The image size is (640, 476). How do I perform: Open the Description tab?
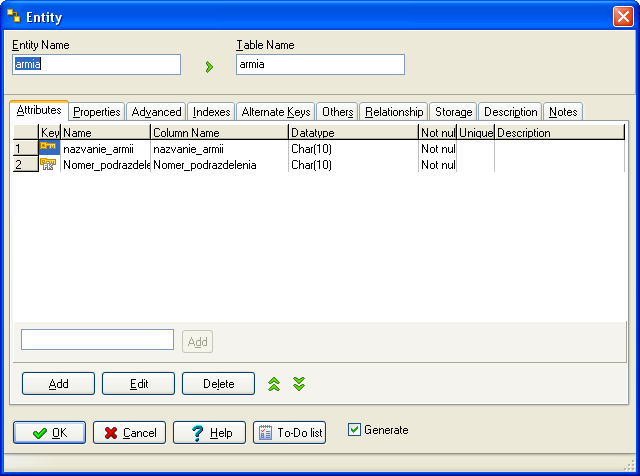510,112
